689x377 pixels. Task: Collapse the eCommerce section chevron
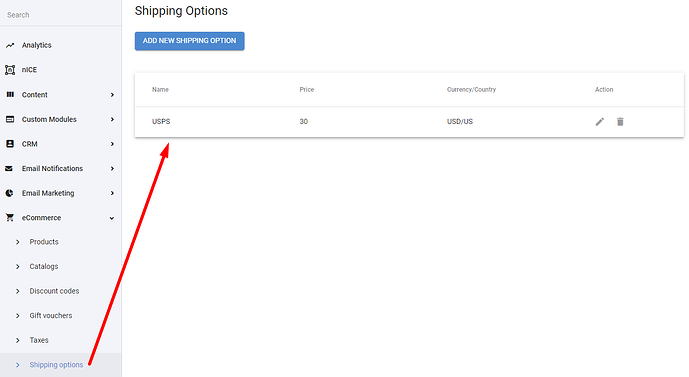pyautogui.click(x=112, y=218)
